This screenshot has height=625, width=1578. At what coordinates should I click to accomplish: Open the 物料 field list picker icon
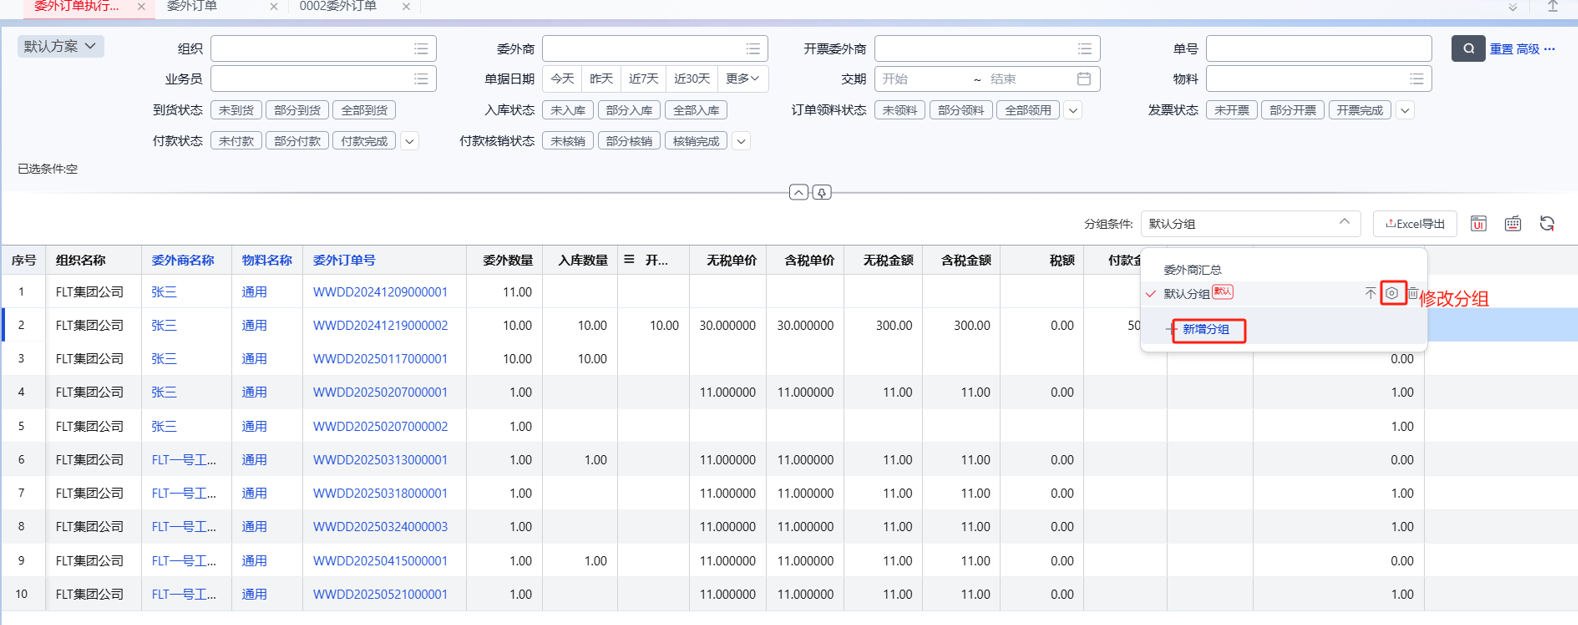[1417, 78]
